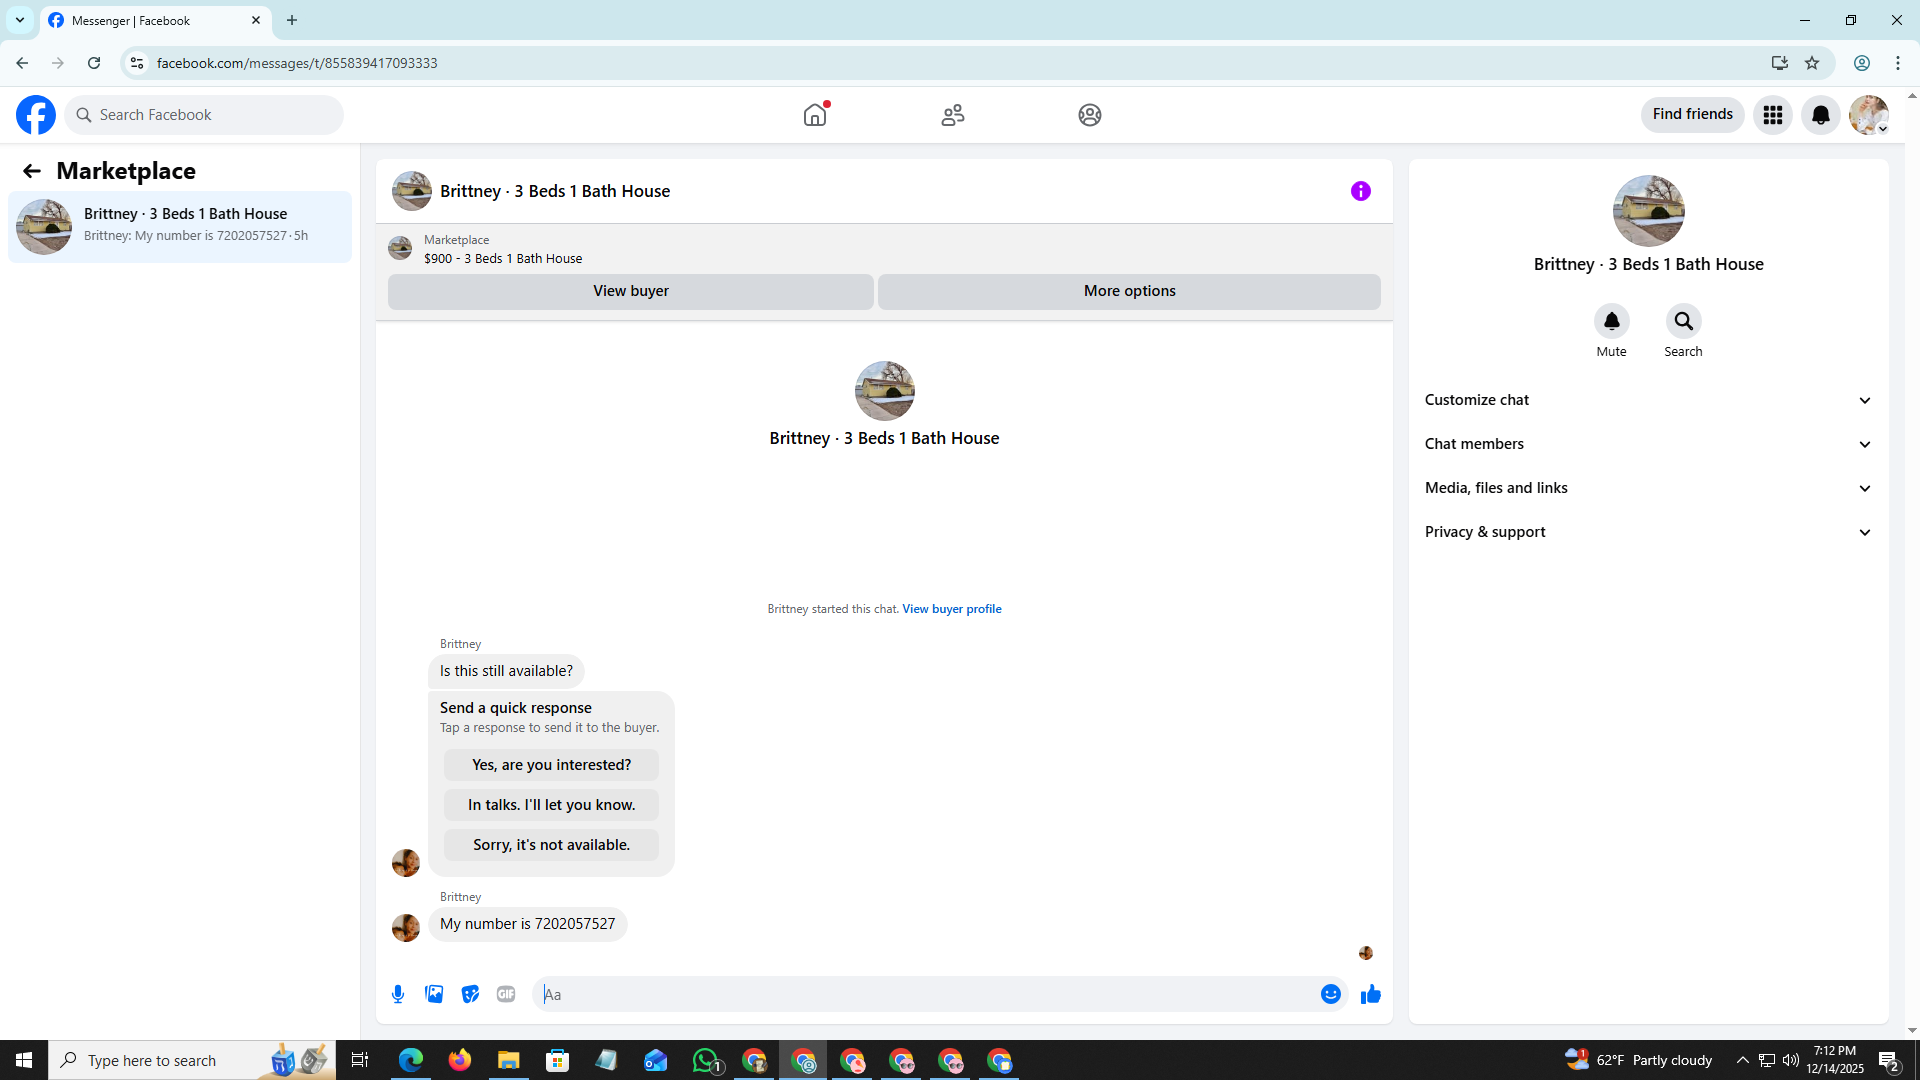1920x1080 pixels.
Task: Go to the Facebook Home tab
Action: tap(815, 115)
